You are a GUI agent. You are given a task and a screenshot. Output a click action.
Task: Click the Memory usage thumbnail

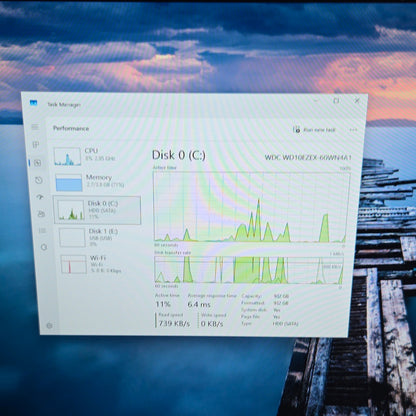69,182
